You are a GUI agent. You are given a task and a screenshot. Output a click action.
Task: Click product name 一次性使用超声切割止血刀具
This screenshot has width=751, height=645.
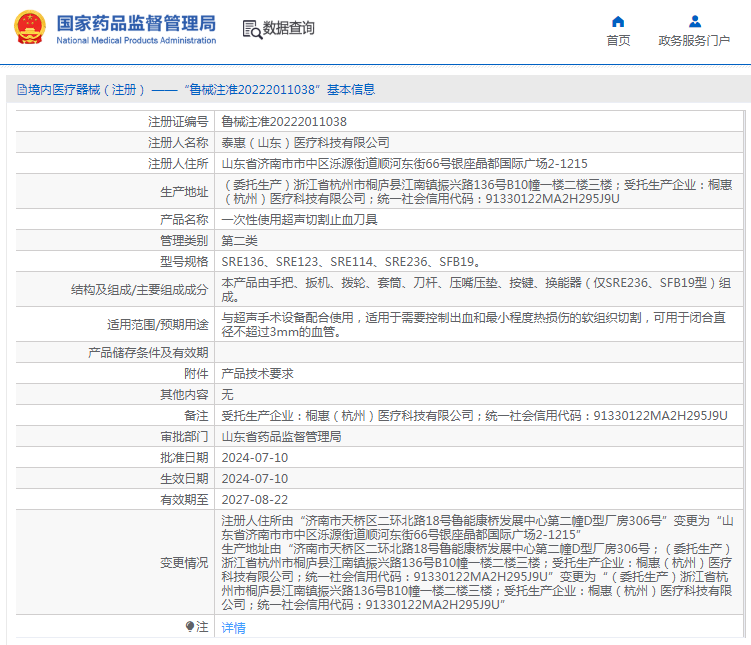pyautogui.click(x=299, y=220)
